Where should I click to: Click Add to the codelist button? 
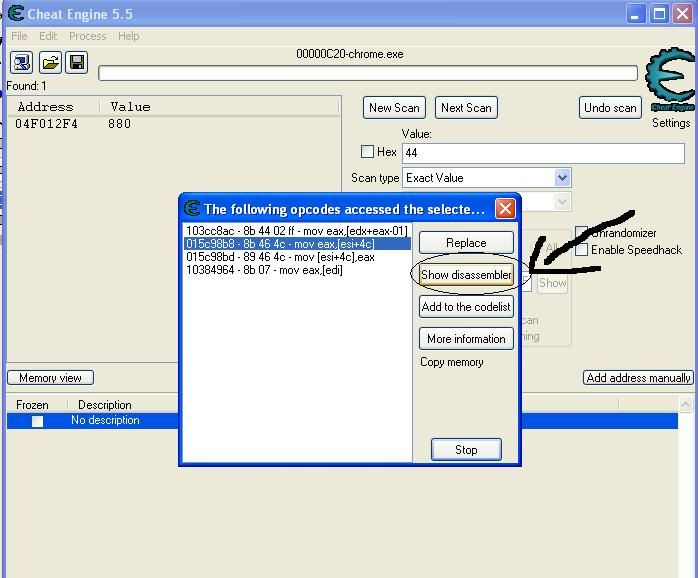tap(466, 307)
